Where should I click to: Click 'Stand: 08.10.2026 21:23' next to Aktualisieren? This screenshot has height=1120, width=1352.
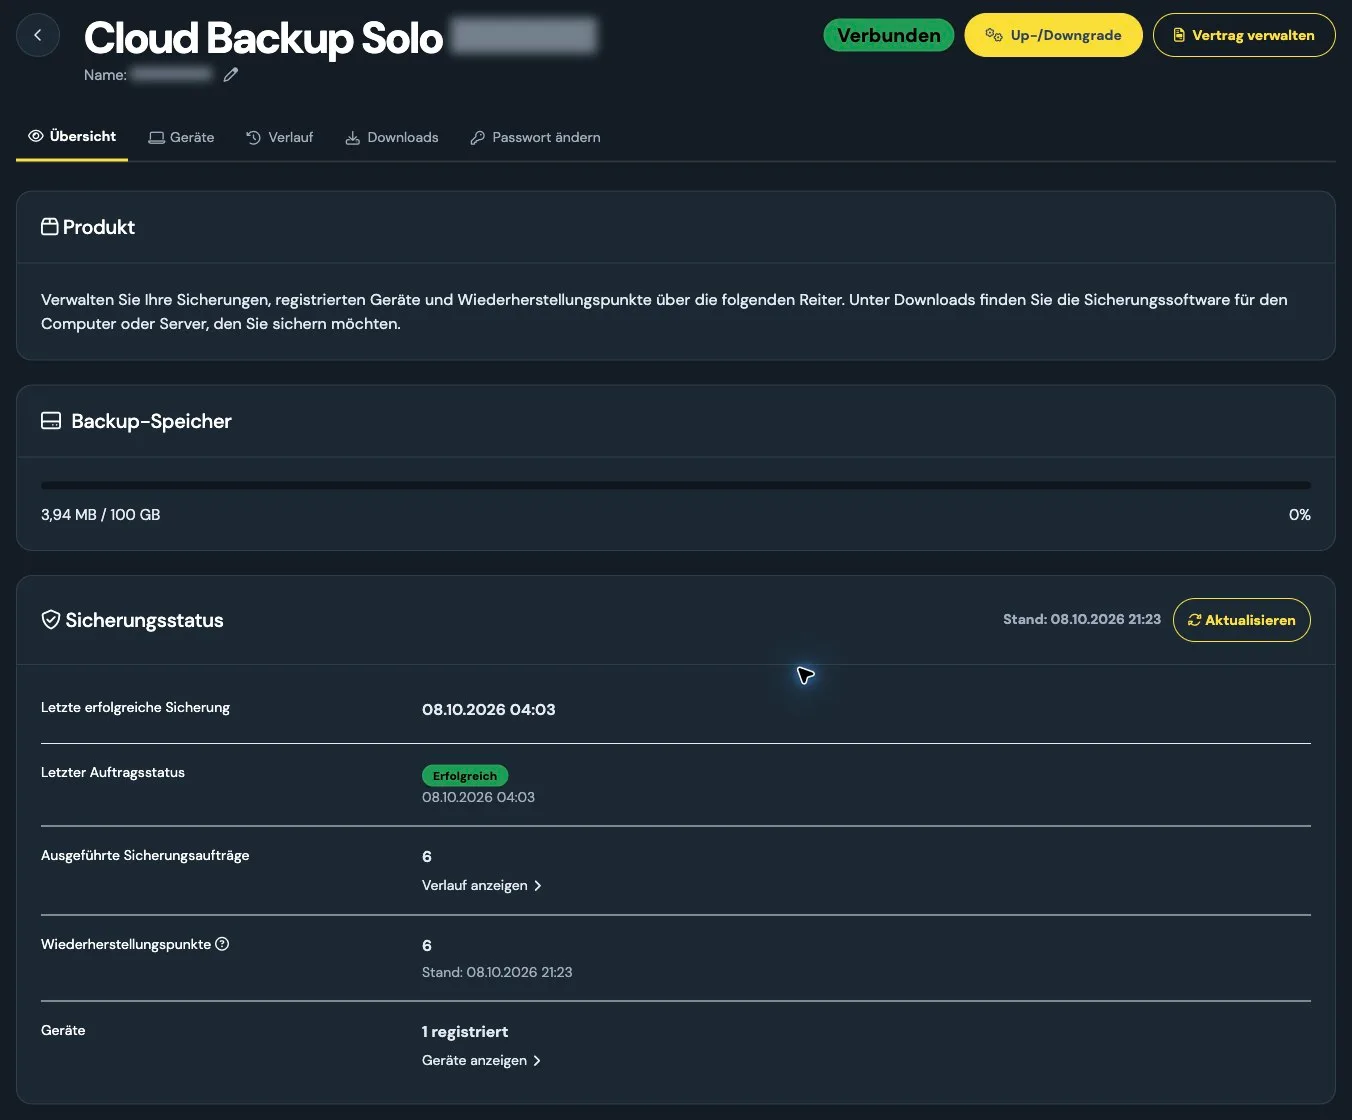[x=1082, y=619]
